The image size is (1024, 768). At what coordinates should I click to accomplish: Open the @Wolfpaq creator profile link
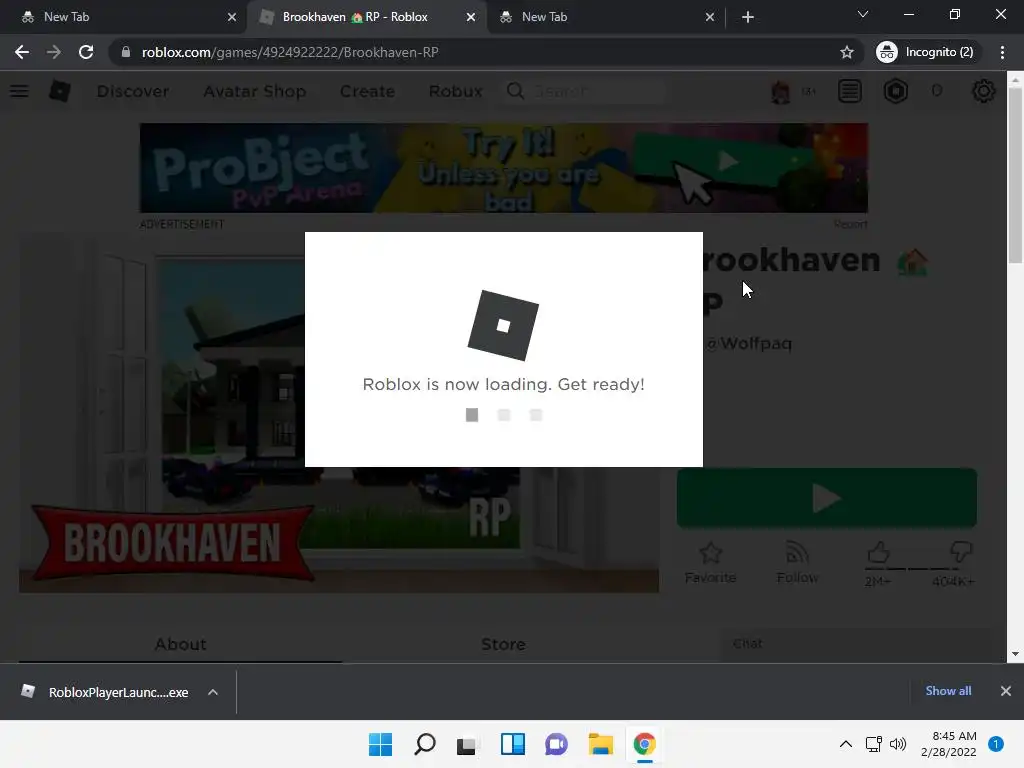coord(749,344)
